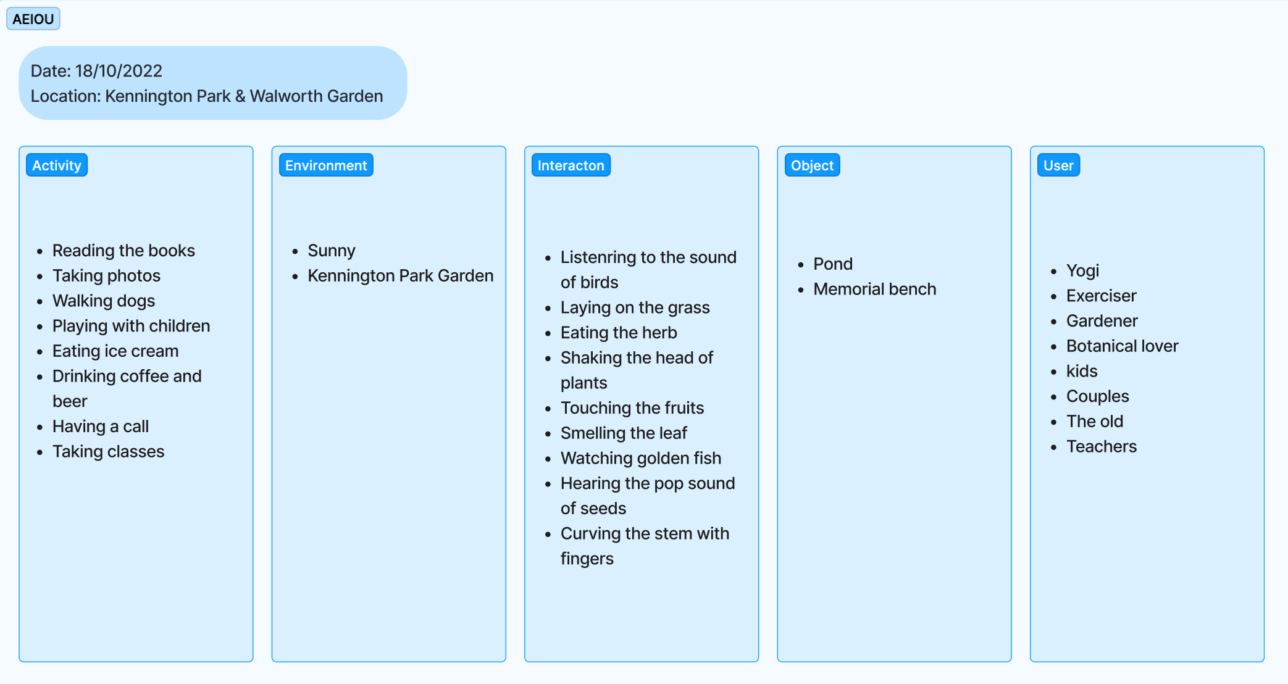Click the Date: 18/10/2022 text
1288x684 pixels.
[x=96, y=71]
